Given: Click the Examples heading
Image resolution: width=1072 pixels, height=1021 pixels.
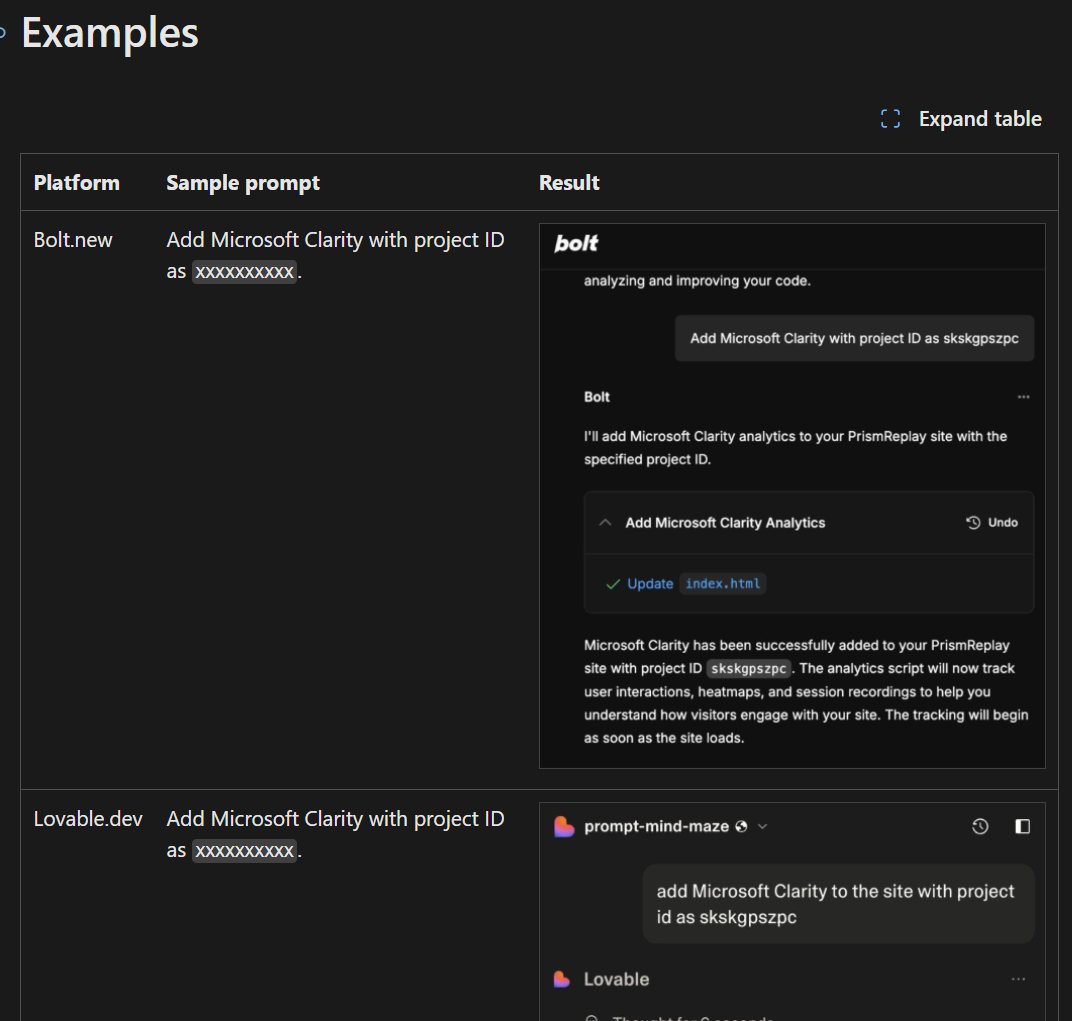Looking at the screenshot, I should [x=110, y=33].
